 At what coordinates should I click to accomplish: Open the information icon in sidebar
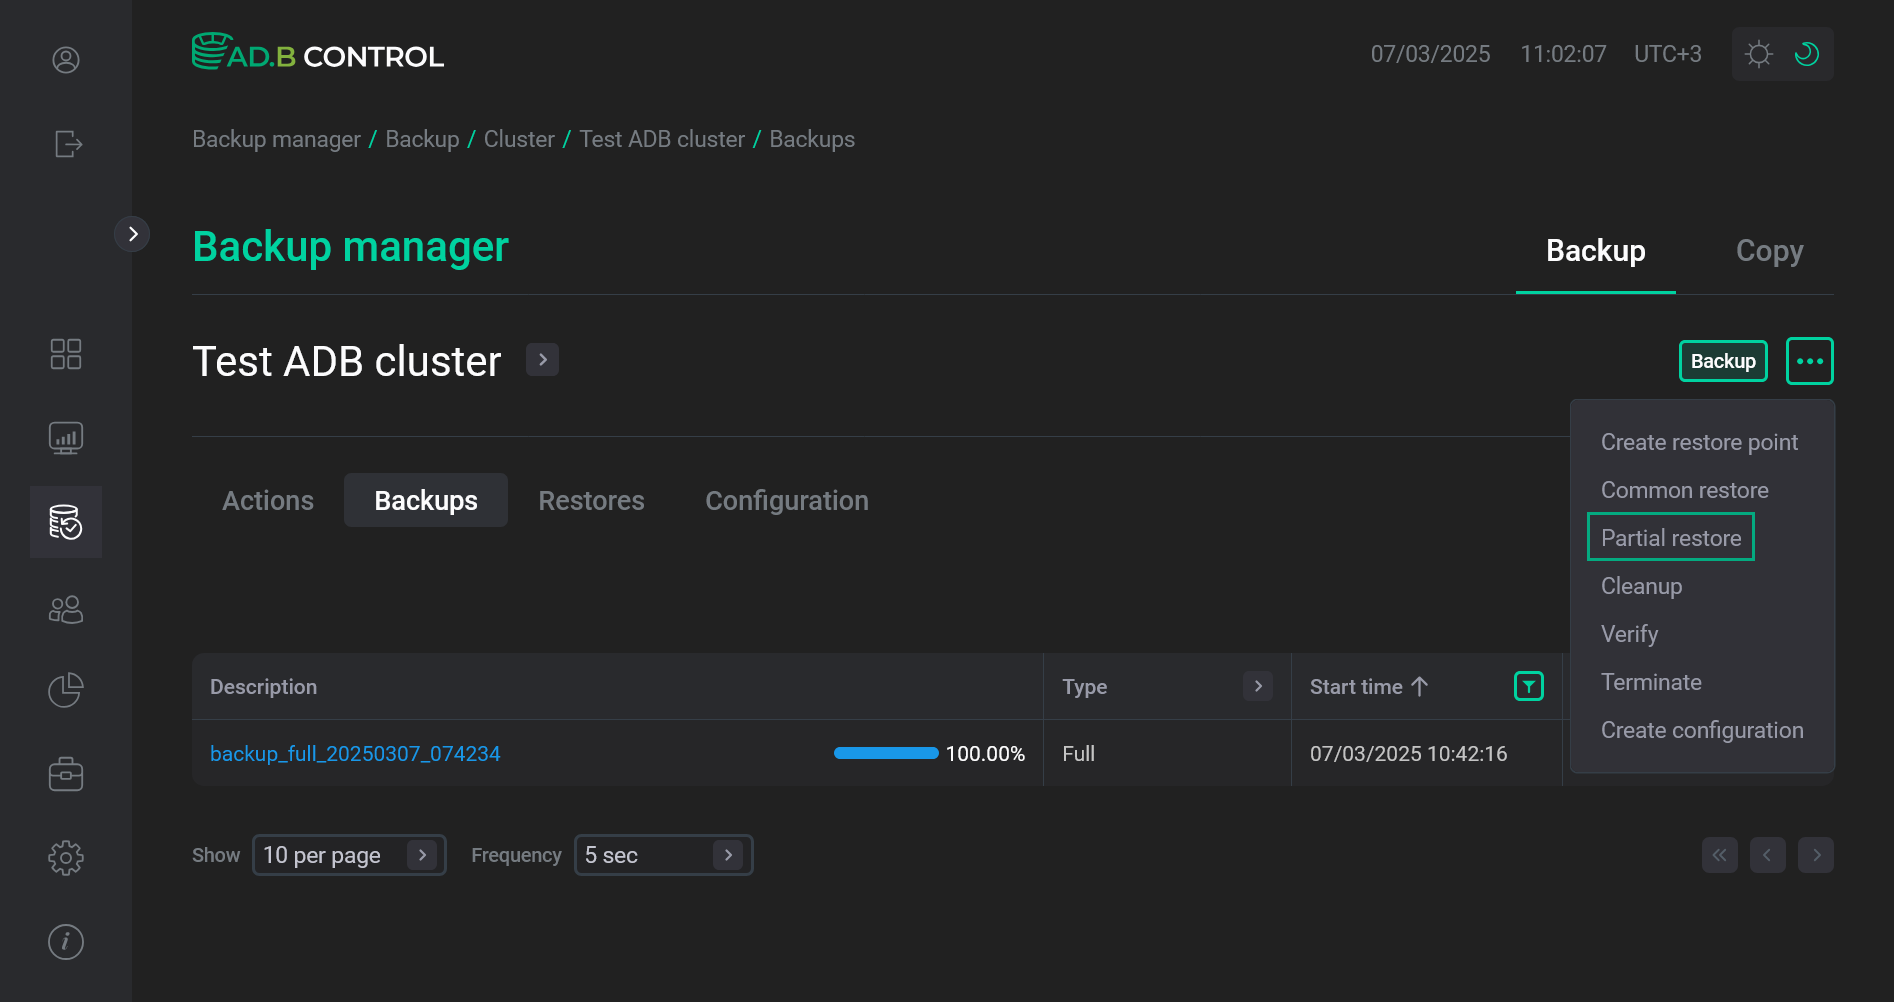coord(66,942)
